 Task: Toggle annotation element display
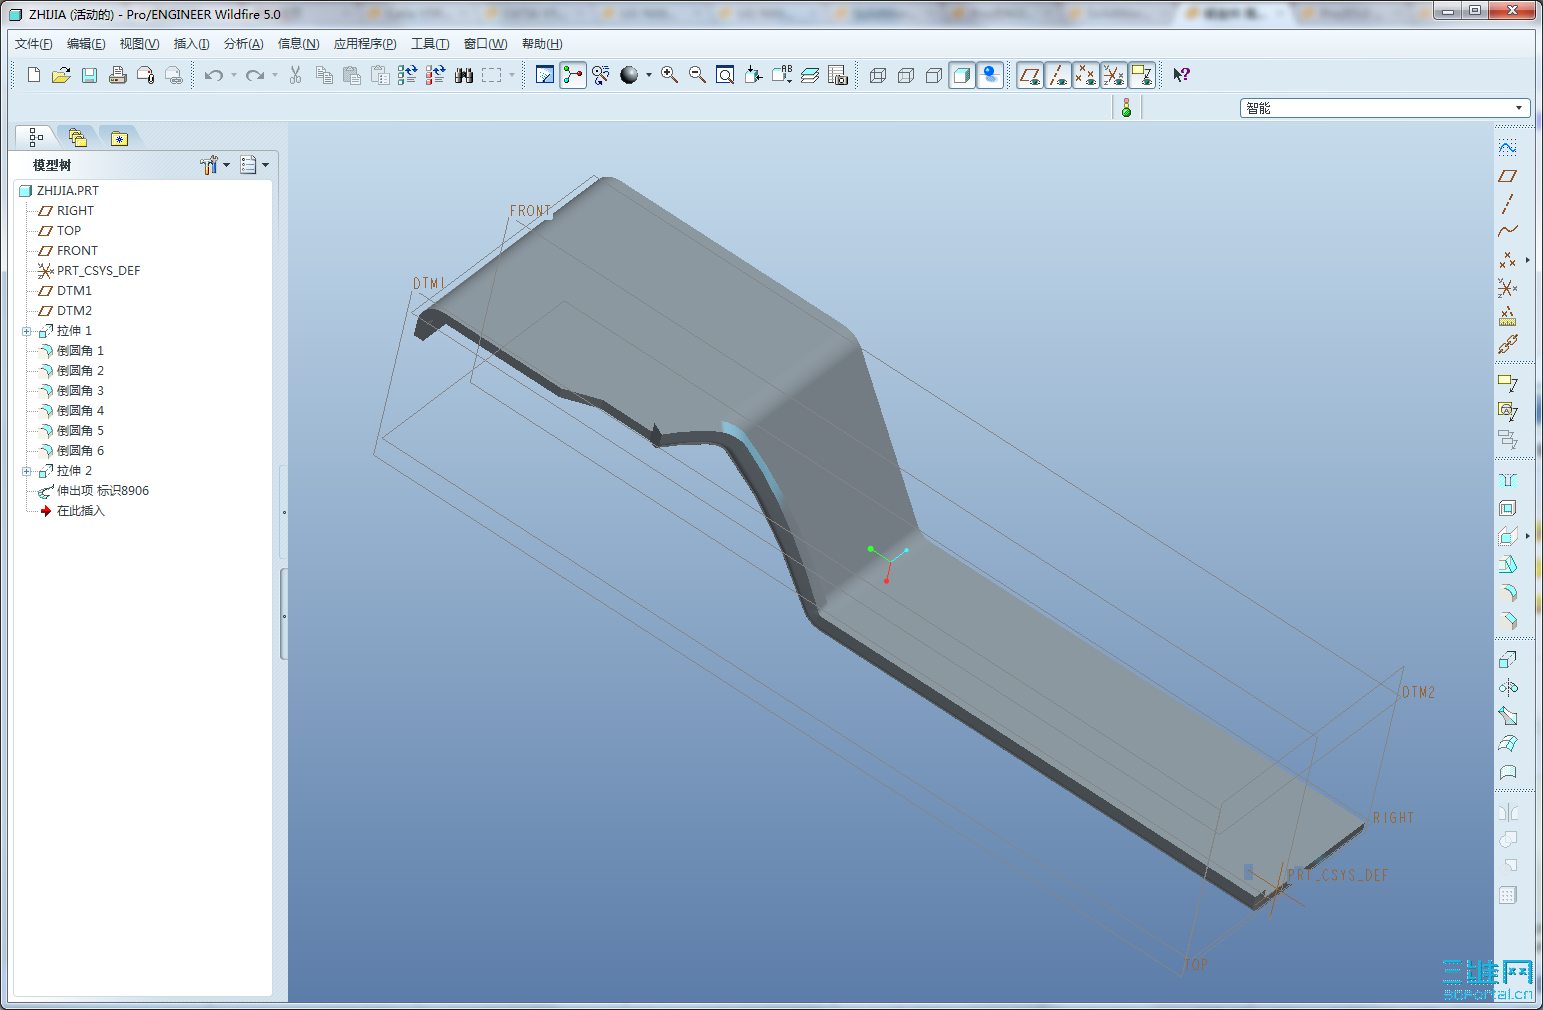1142,75
